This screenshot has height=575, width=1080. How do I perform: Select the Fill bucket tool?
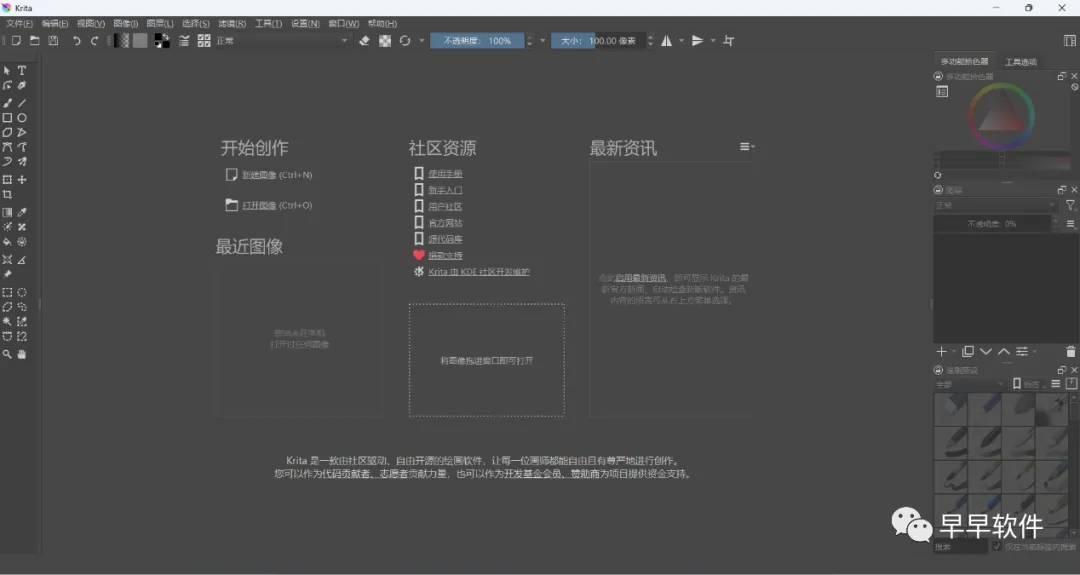(8, 242)
